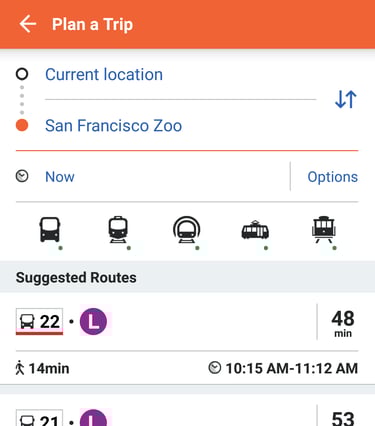
Task: Select the bus 21 route badge
Action: point(39,418)
